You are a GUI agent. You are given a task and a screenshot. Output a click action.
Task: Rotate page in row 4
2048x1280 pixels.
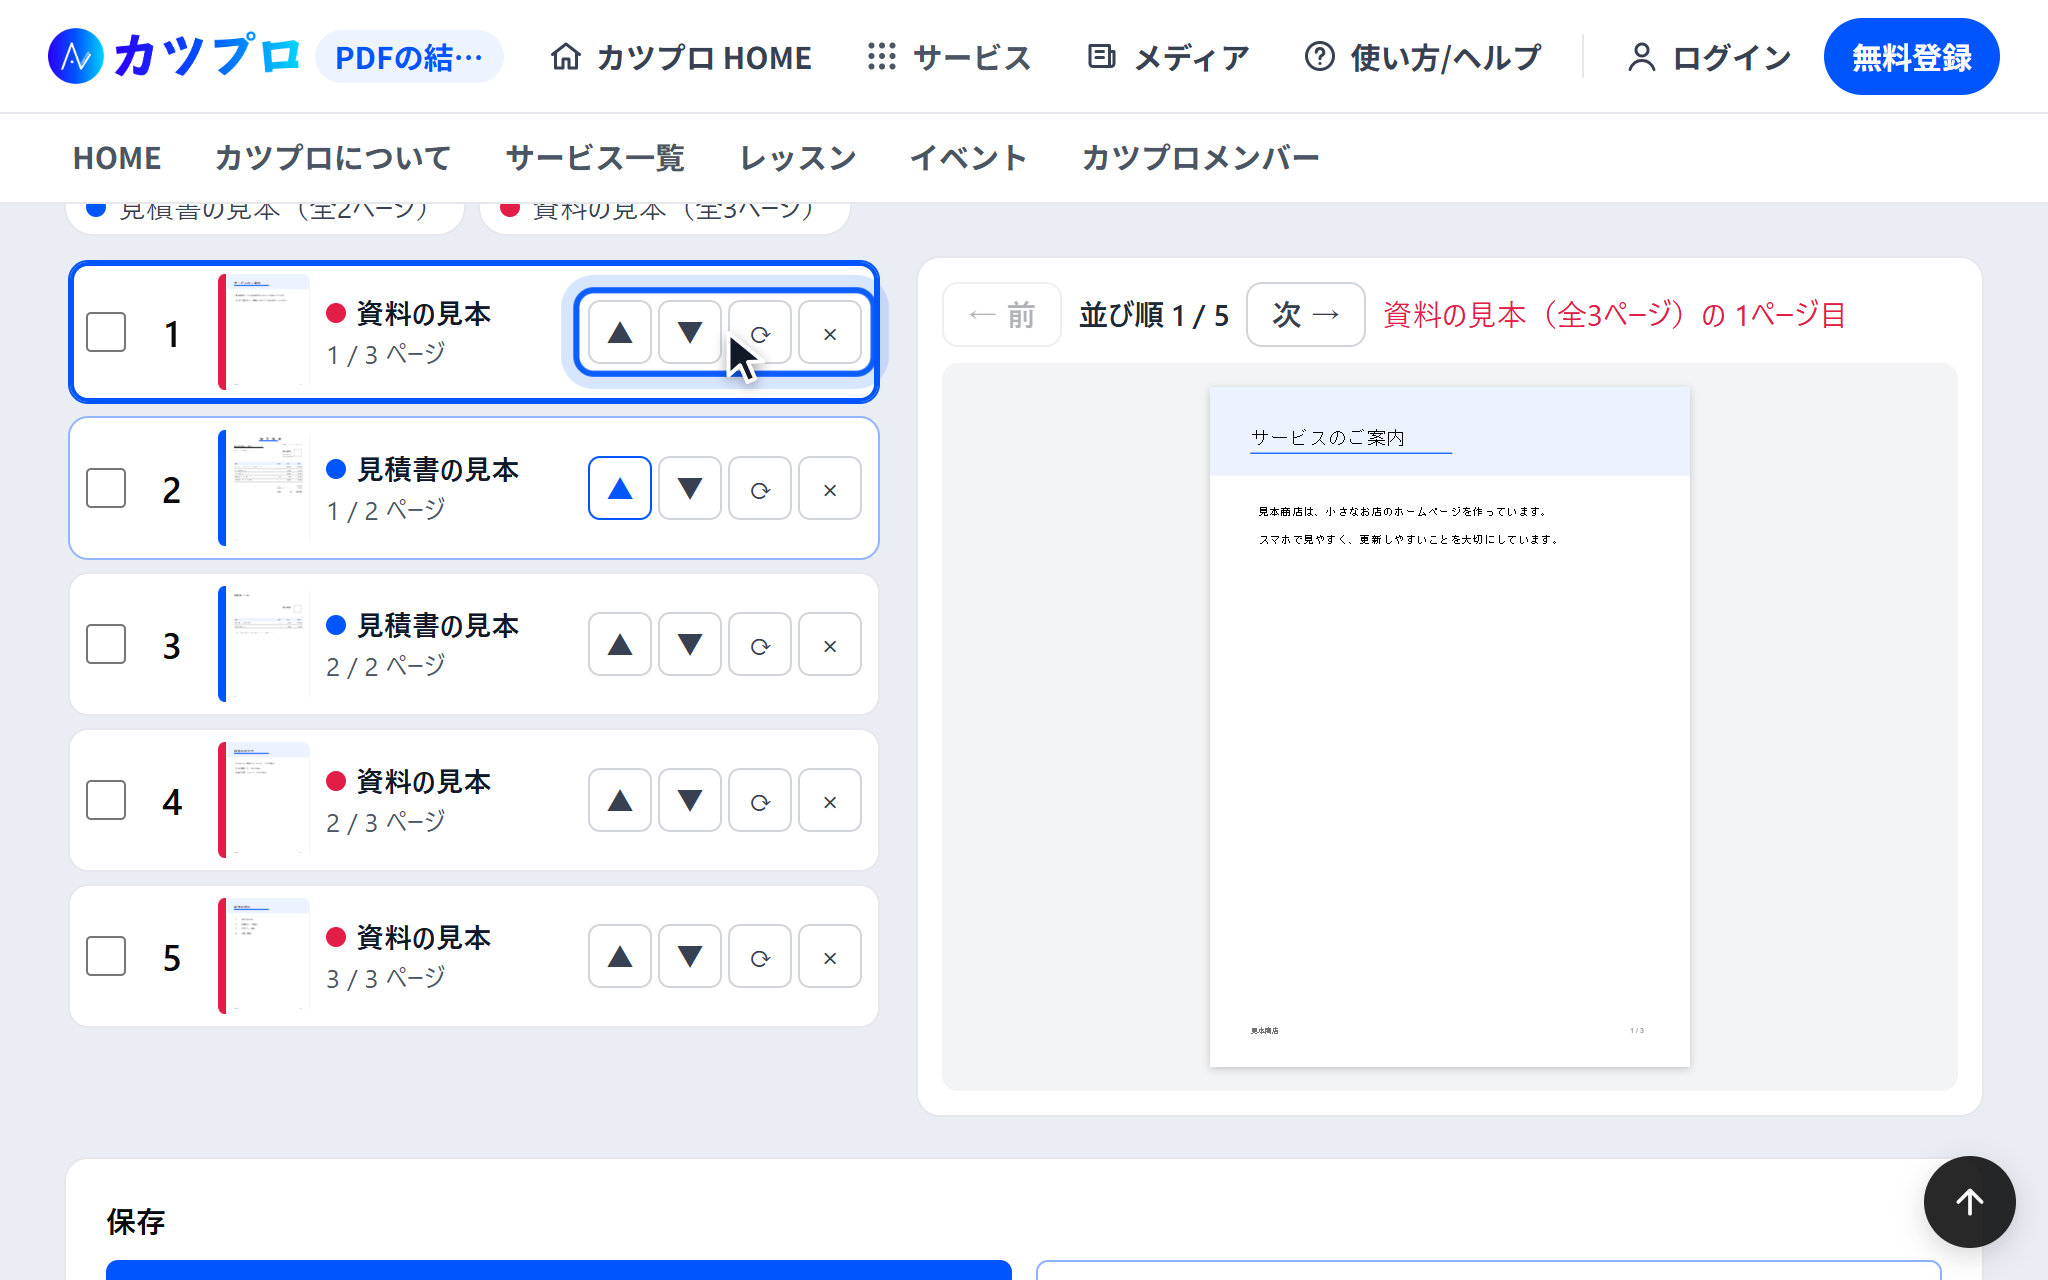(x=760, y=801)
